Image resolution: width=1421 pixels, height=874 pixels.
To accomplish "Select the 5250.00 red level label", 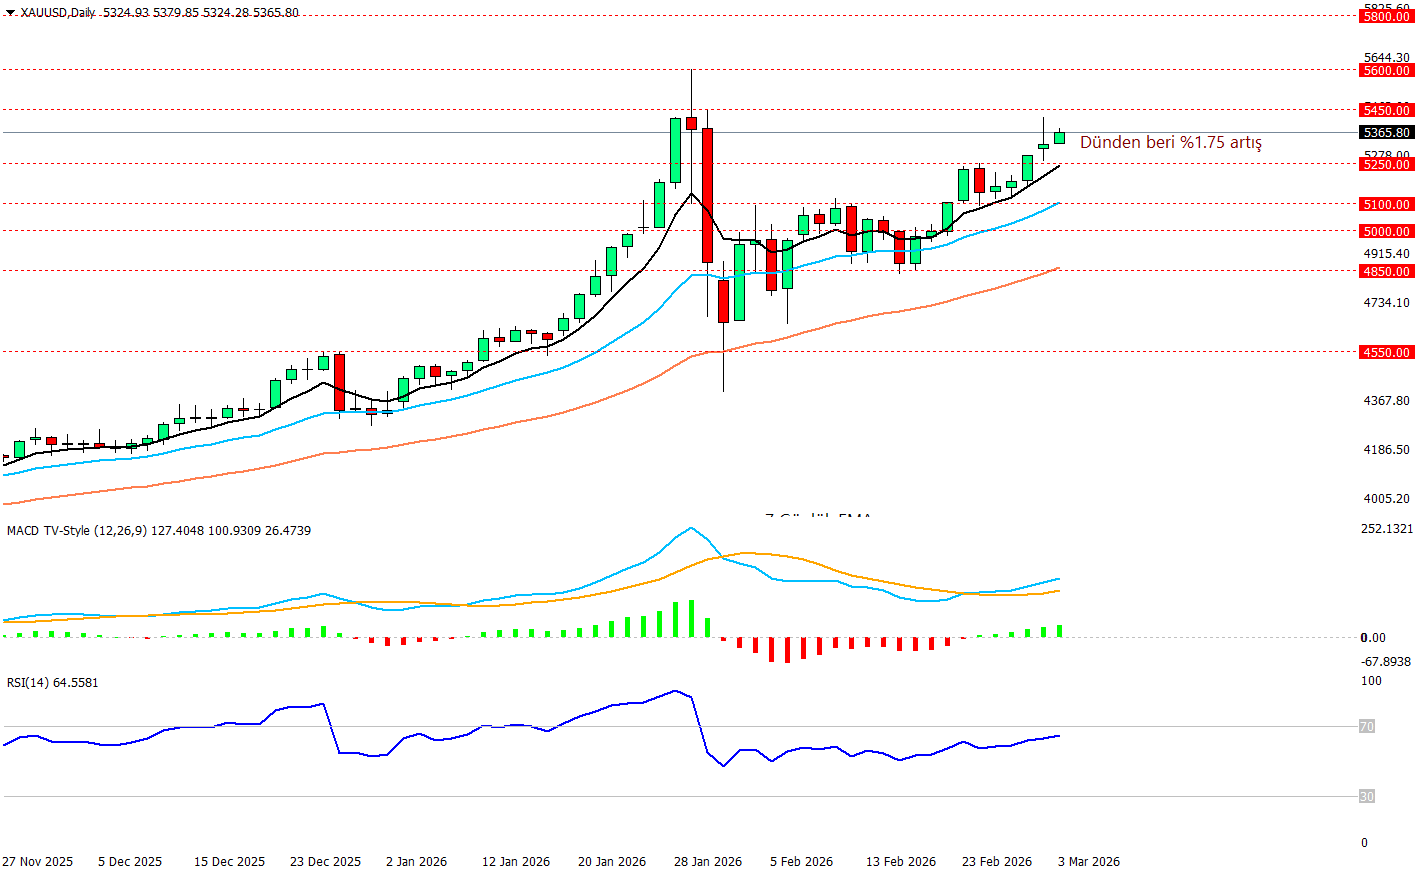I will pyautogui.click(x=1386, y=165).
